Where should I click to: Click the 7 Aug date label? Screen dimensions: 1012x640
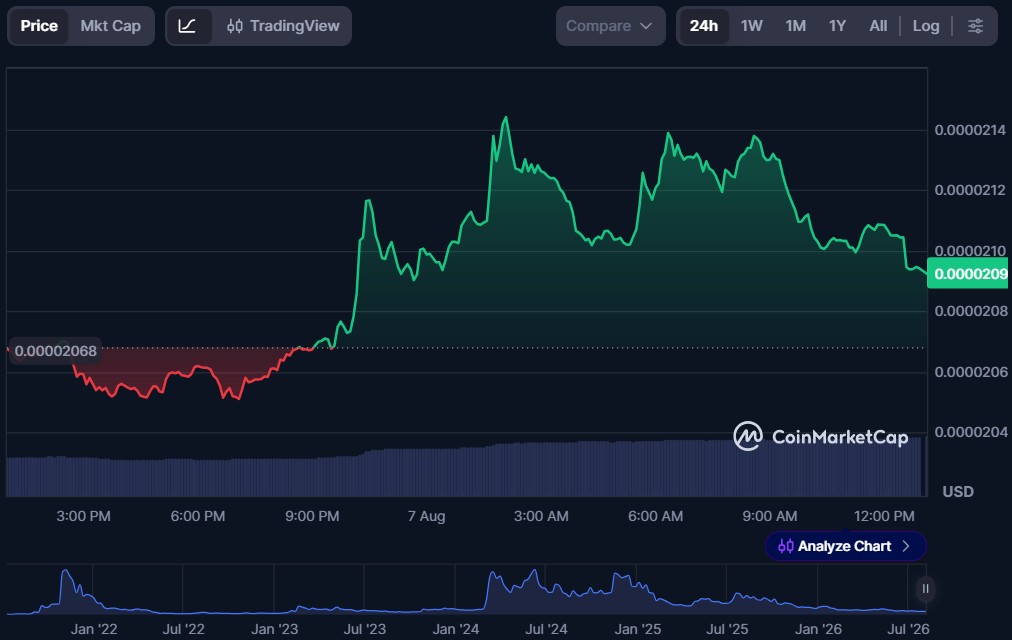427,516
